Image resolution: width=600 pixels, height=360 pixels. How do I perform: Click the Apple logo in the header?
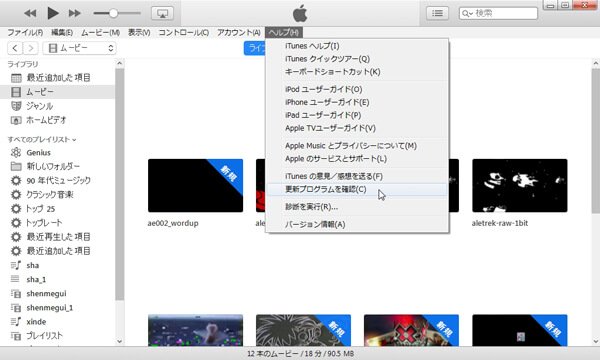(300, 13)
